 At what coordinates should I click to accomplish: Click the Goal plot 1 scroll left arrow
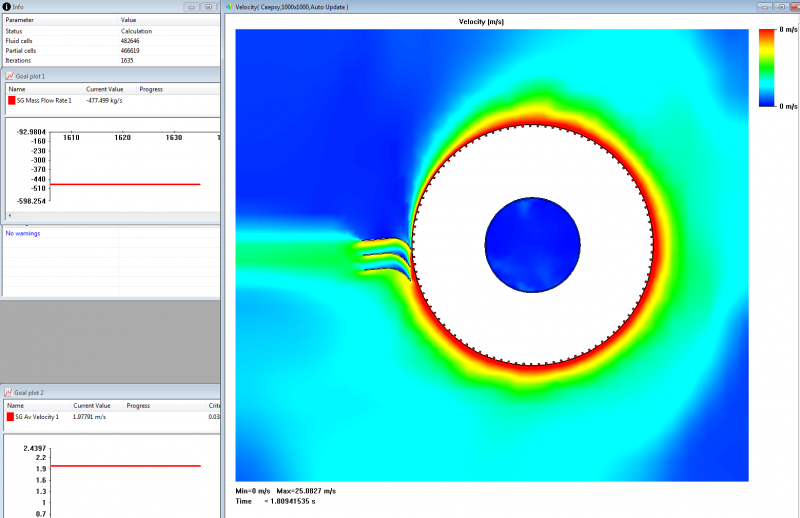point(10,215)
